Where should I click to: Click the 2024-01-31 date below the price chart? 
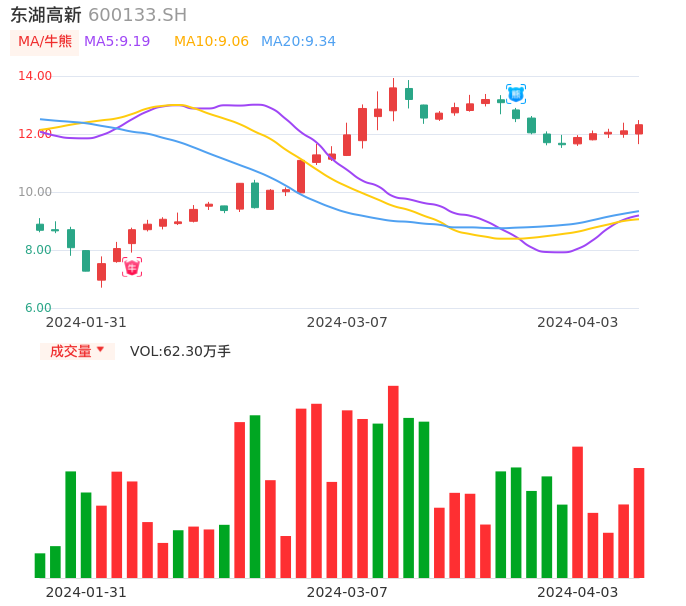pos(86,322)
